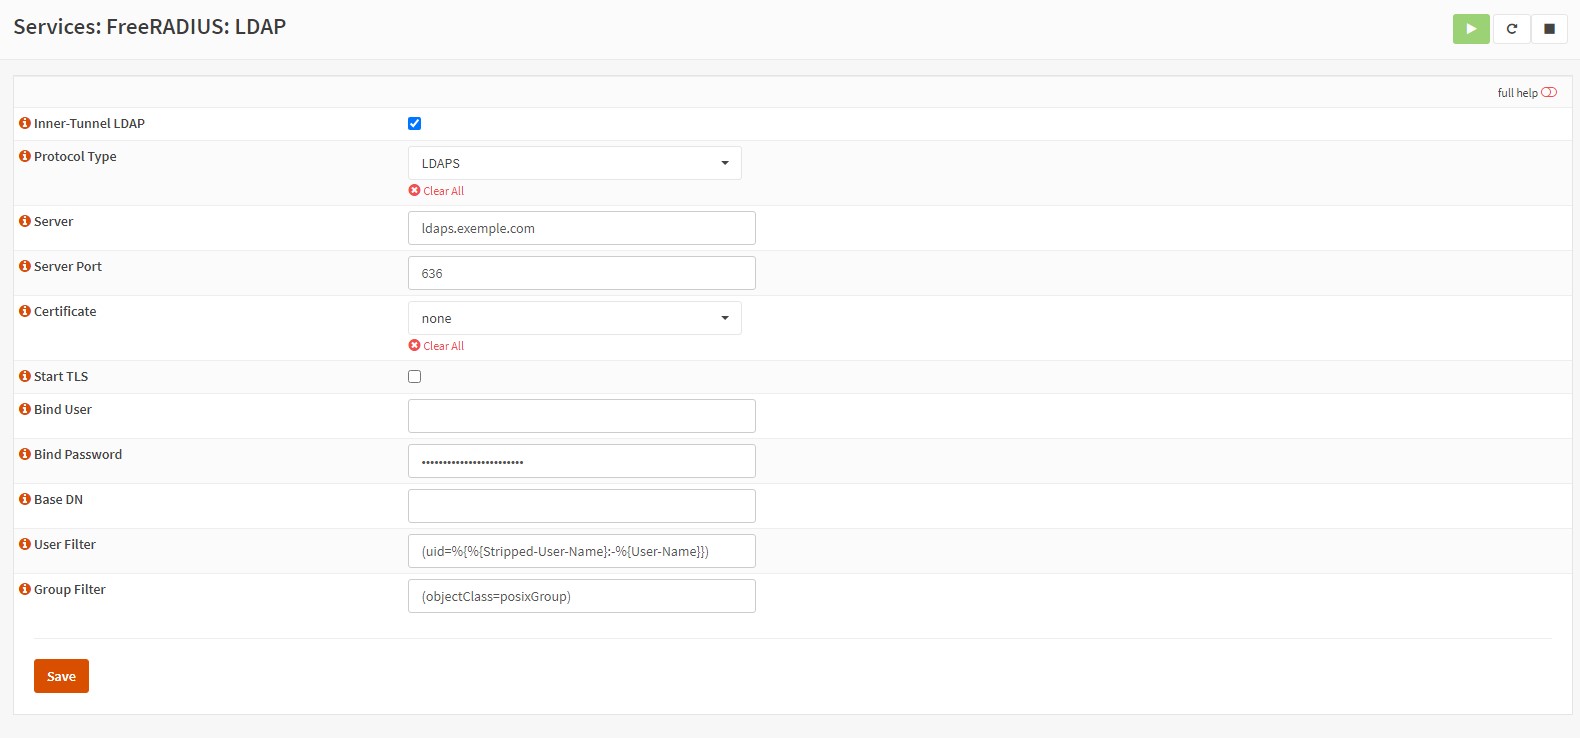Focus the empty Bind User field
The image size is (1580, 738).
(582, 416)
